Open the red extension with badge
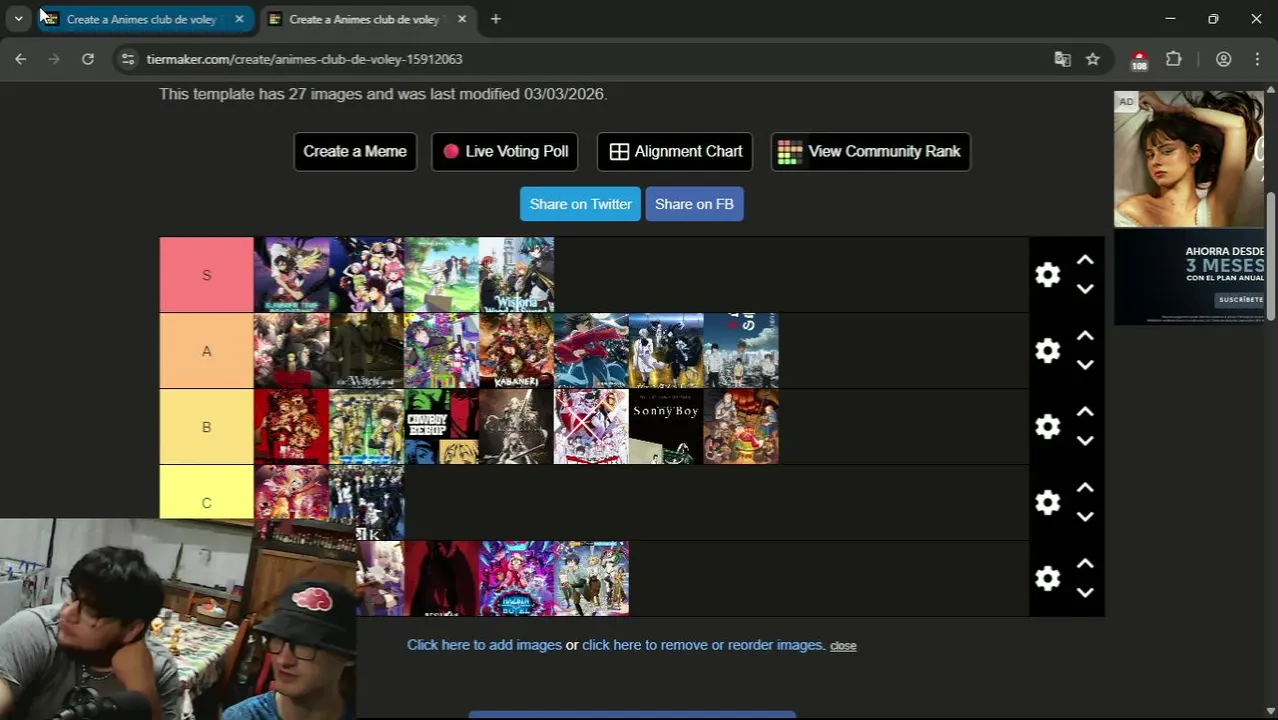1278x720 pixels. point(1139,60)
